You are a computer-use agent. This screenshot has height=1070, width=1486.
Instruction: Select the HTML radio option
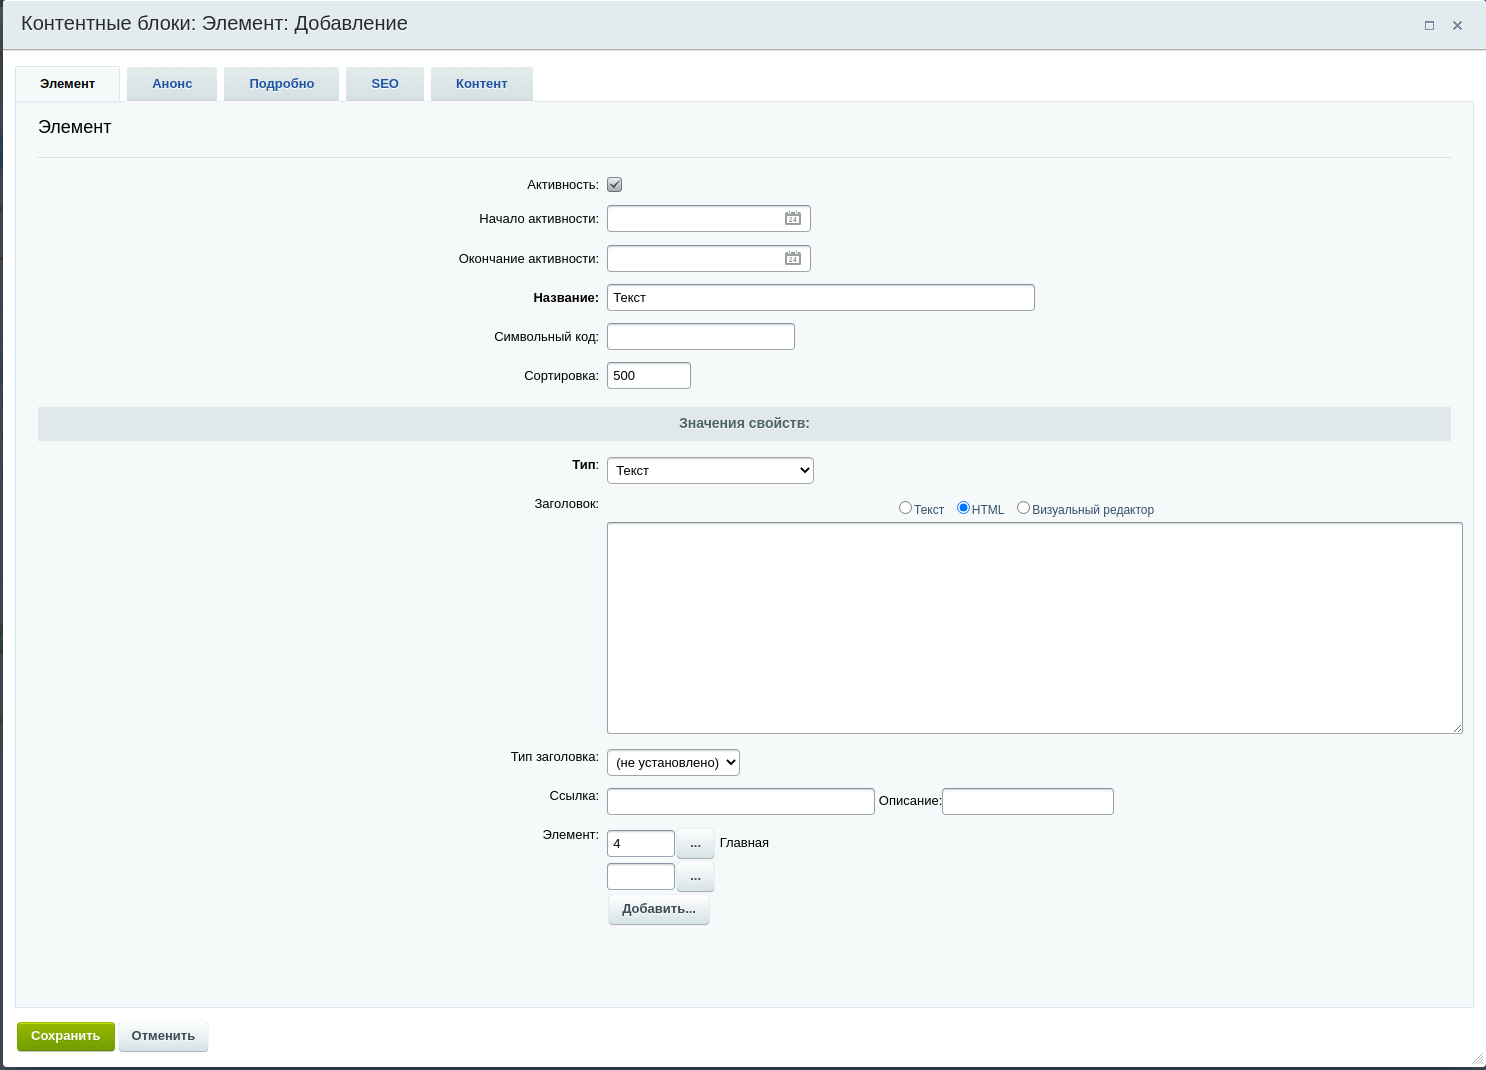(963, 508)
